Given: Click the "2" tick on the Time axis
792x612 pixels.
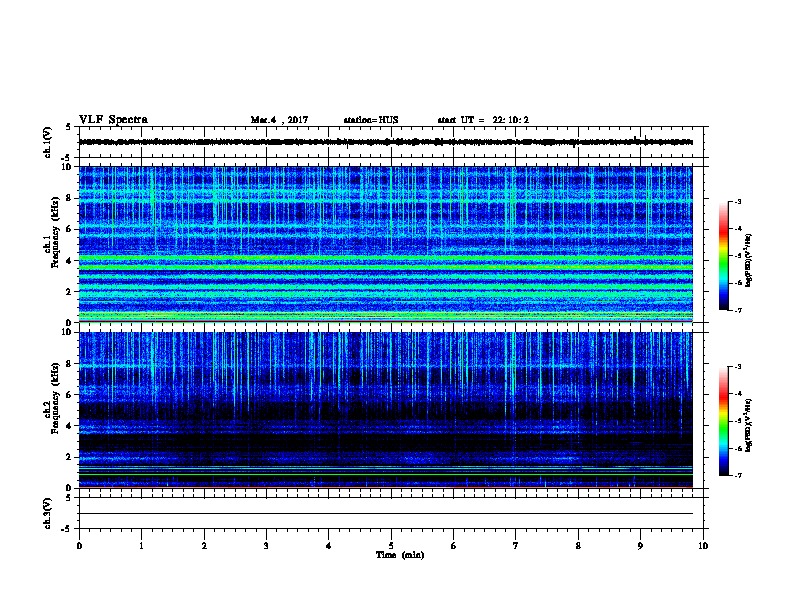Looking at the screenshot, I should pyautogui.click(x=204, y=545).
